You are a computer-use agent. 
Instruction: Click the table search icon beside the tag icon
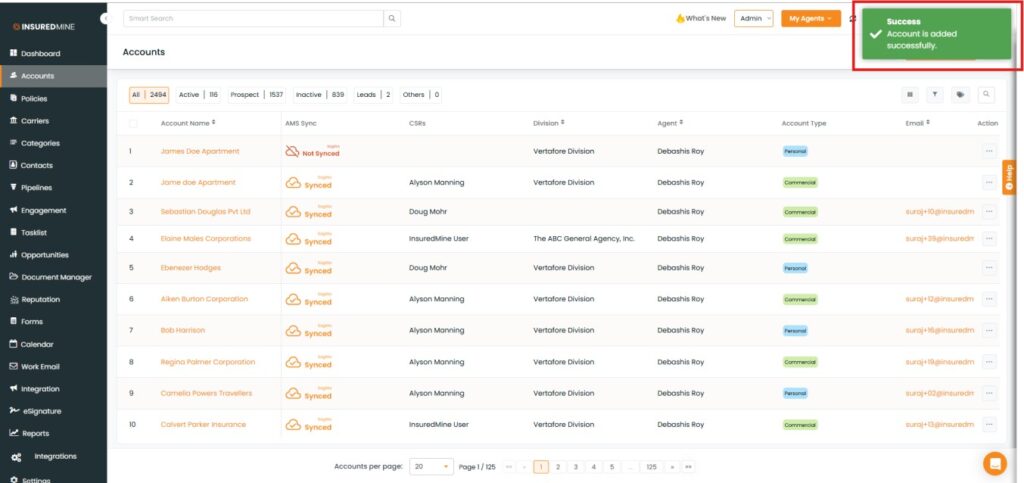(986, 95)
